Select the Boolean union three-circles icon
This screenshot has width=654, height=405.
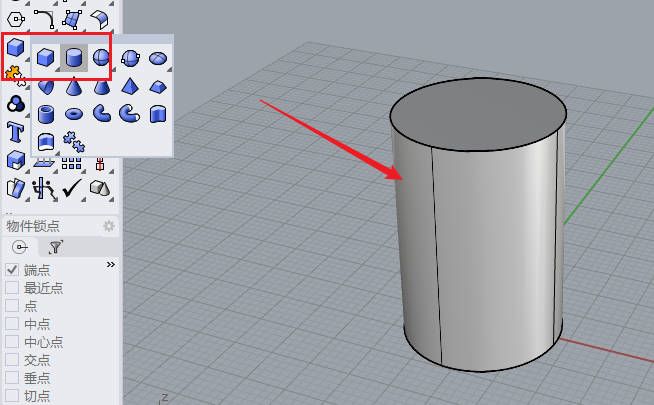tap(16, 103)
